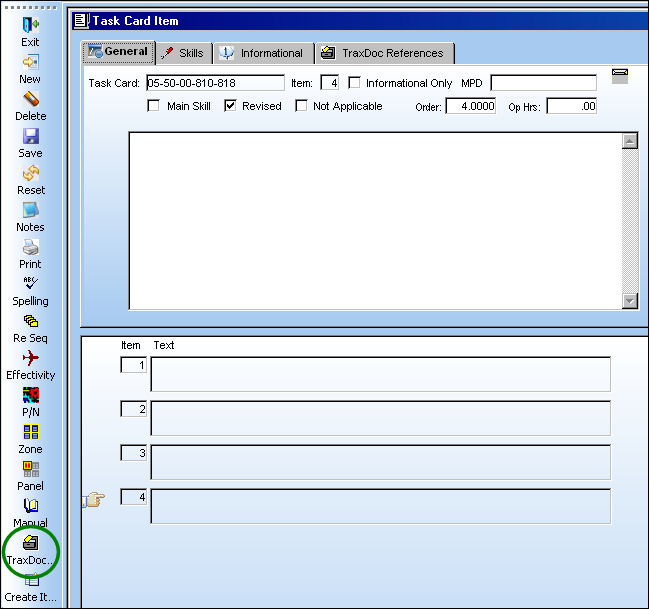Image resolution: width=649 pixels, height=609 pixels.
Task: Uncheck the Revised checkbox
Action: pos(230,106)
